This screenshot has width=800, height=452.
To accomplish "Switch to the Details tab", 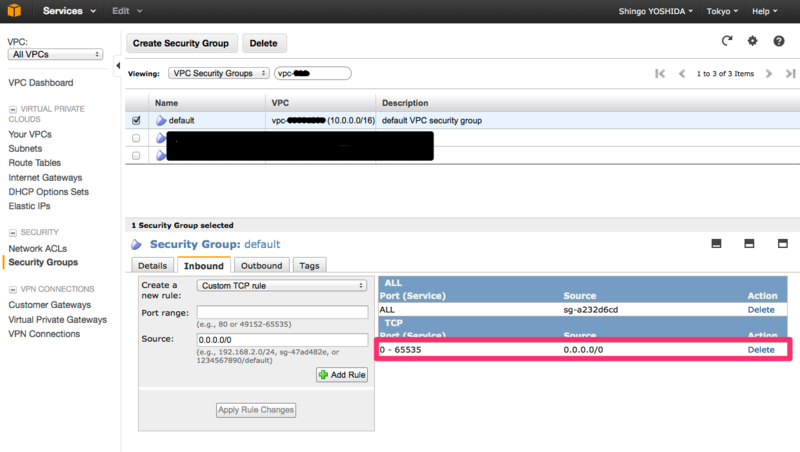I will tap(153, 266).
